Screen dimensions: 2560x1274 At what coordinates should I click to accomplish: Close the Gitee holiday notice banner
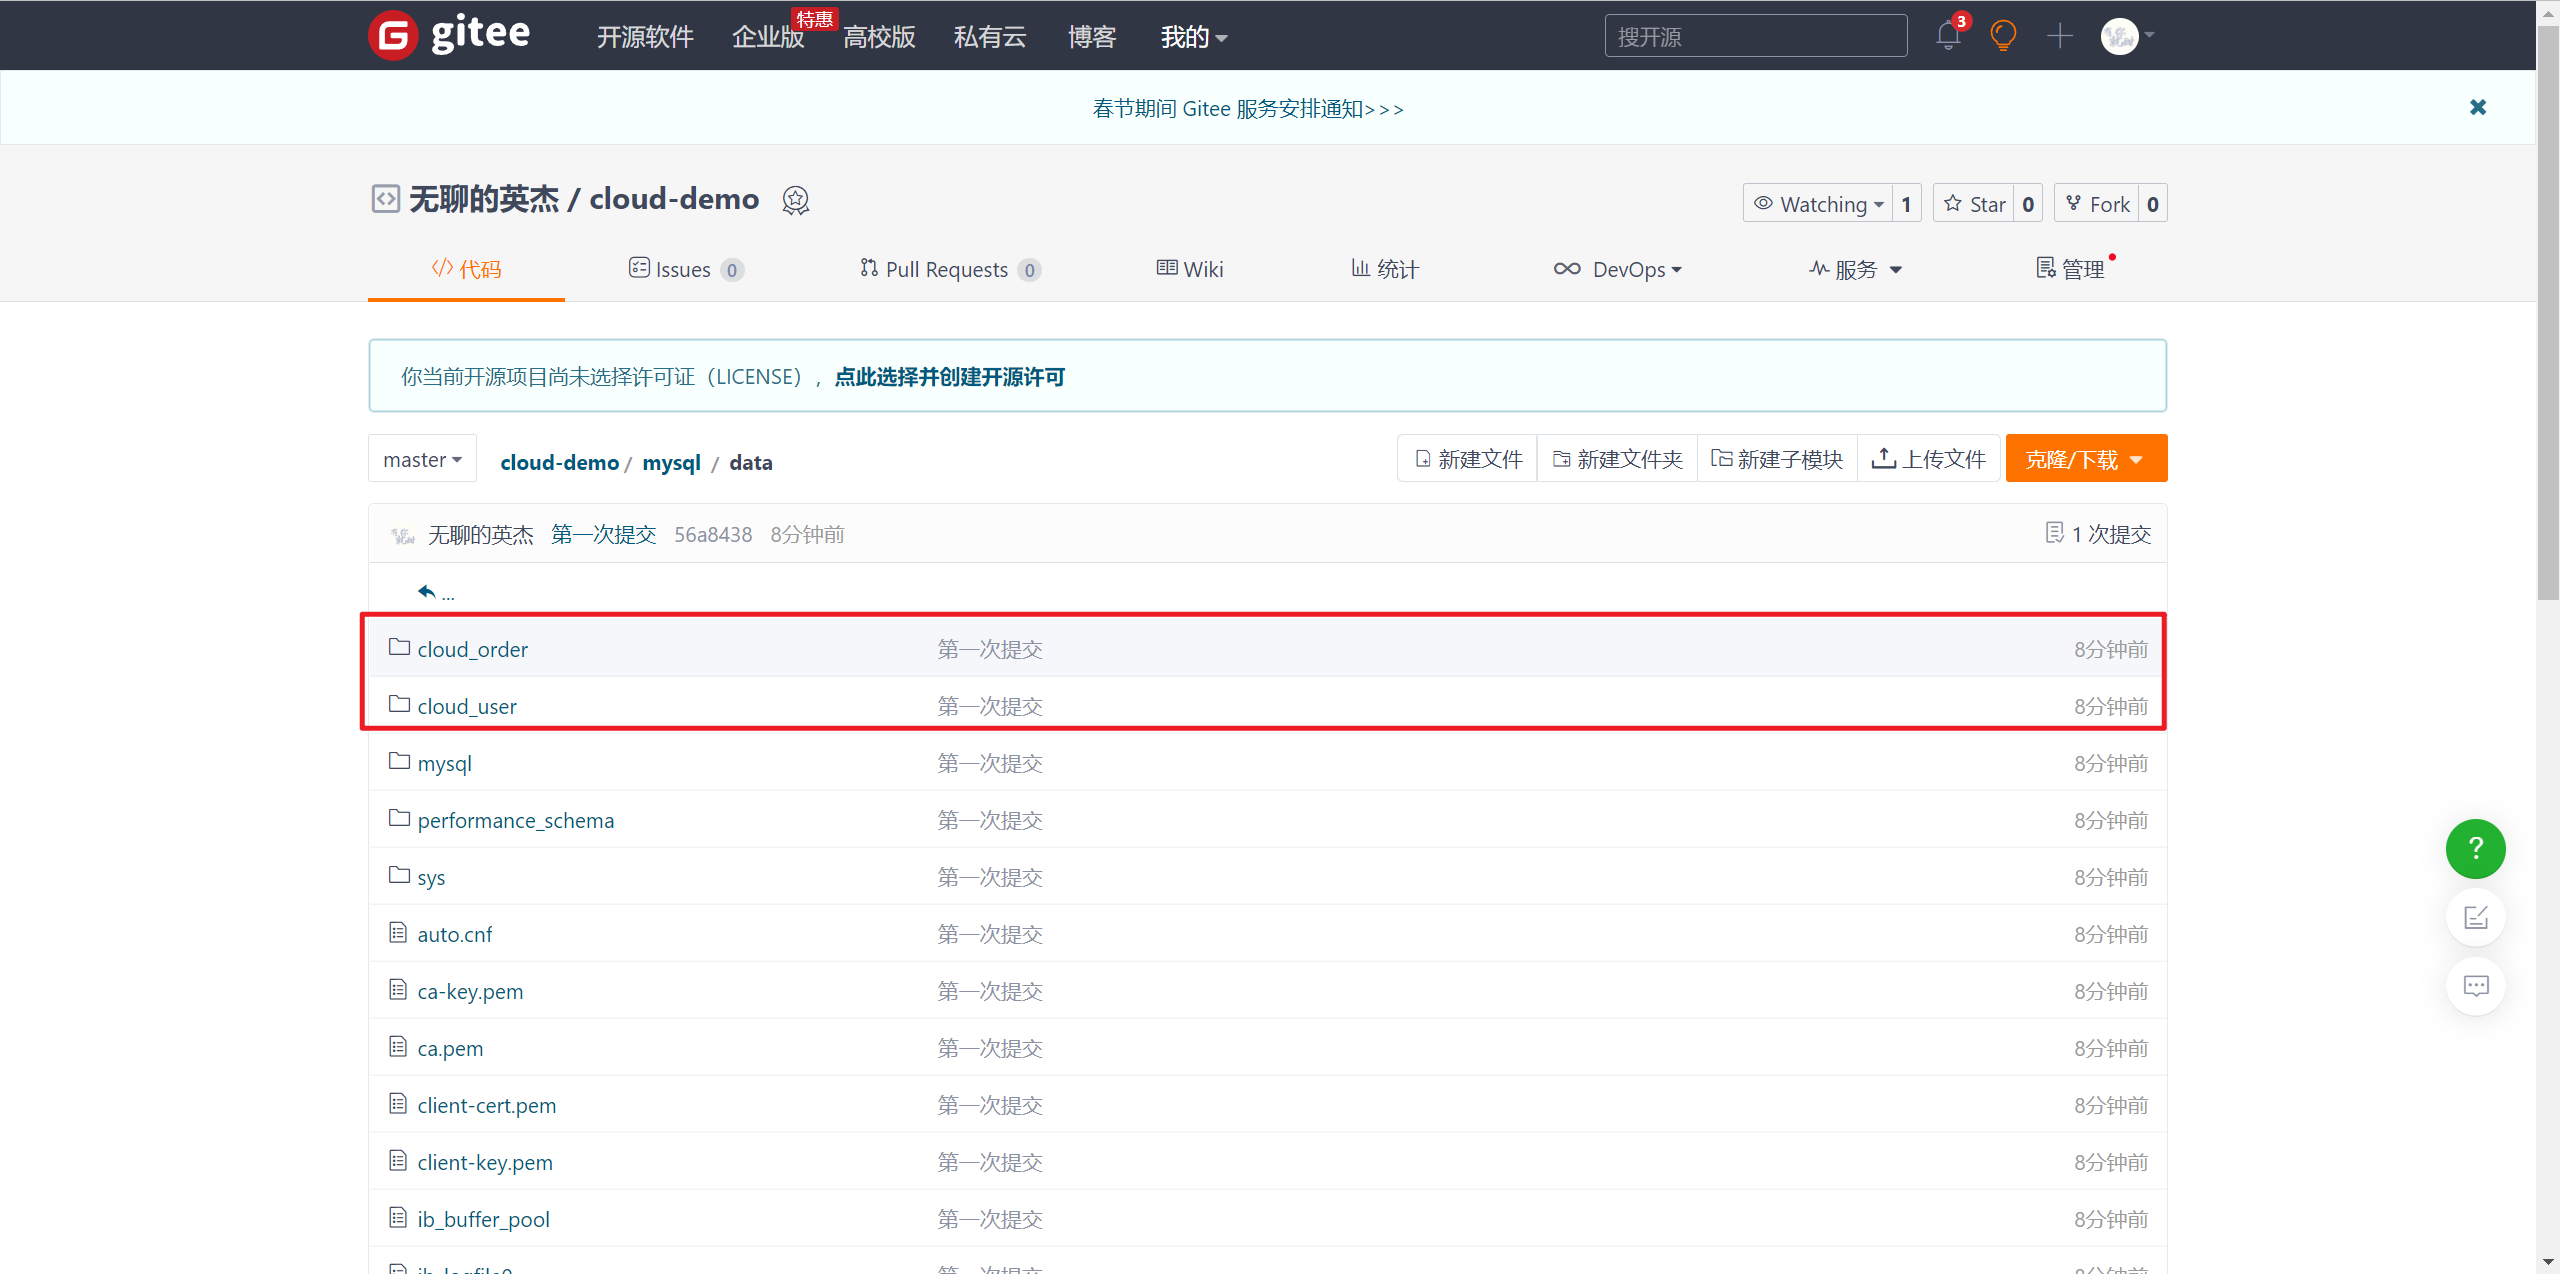2477,107
